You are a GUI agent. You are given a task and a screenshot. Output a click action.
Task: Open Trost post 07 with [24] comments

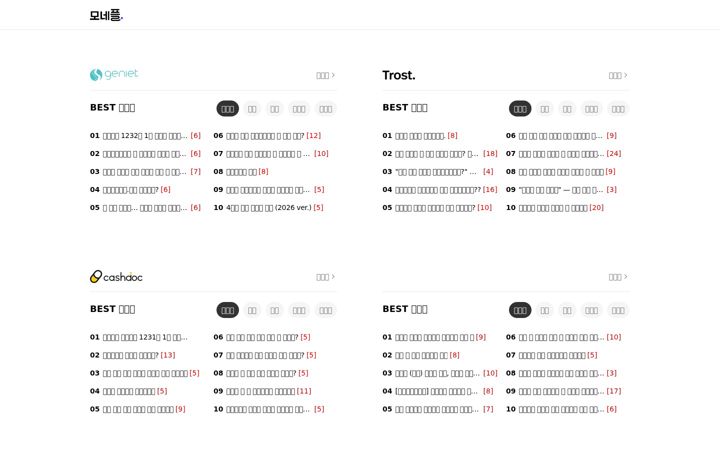[563, 153]
